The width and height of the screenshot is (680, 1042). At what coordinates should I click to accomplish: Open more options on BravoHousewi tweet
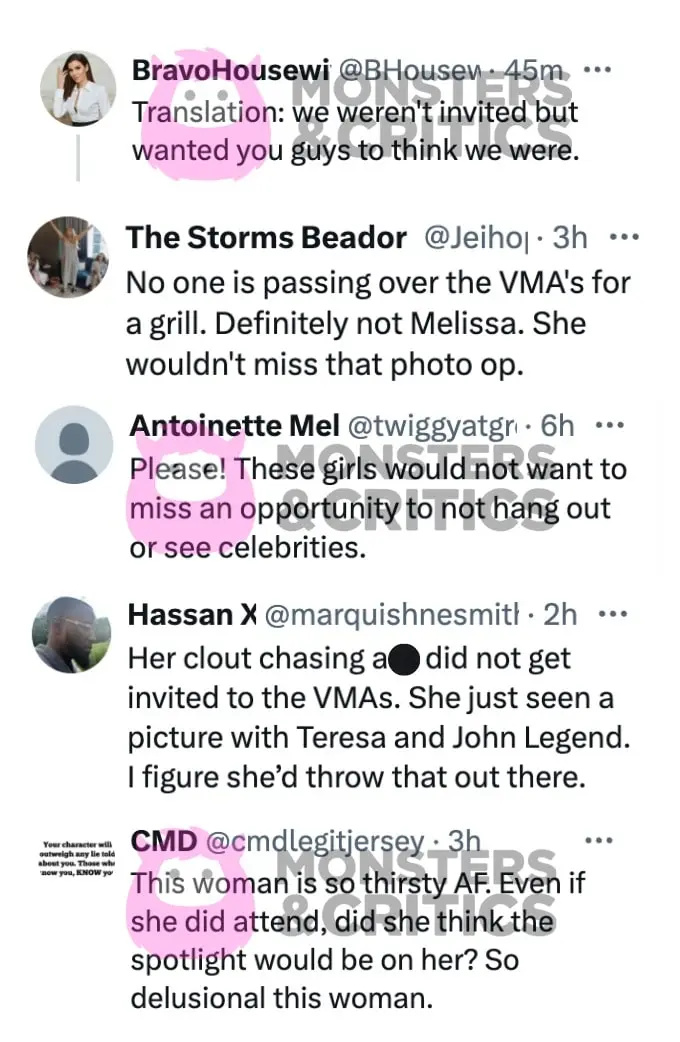pos(596,68)
